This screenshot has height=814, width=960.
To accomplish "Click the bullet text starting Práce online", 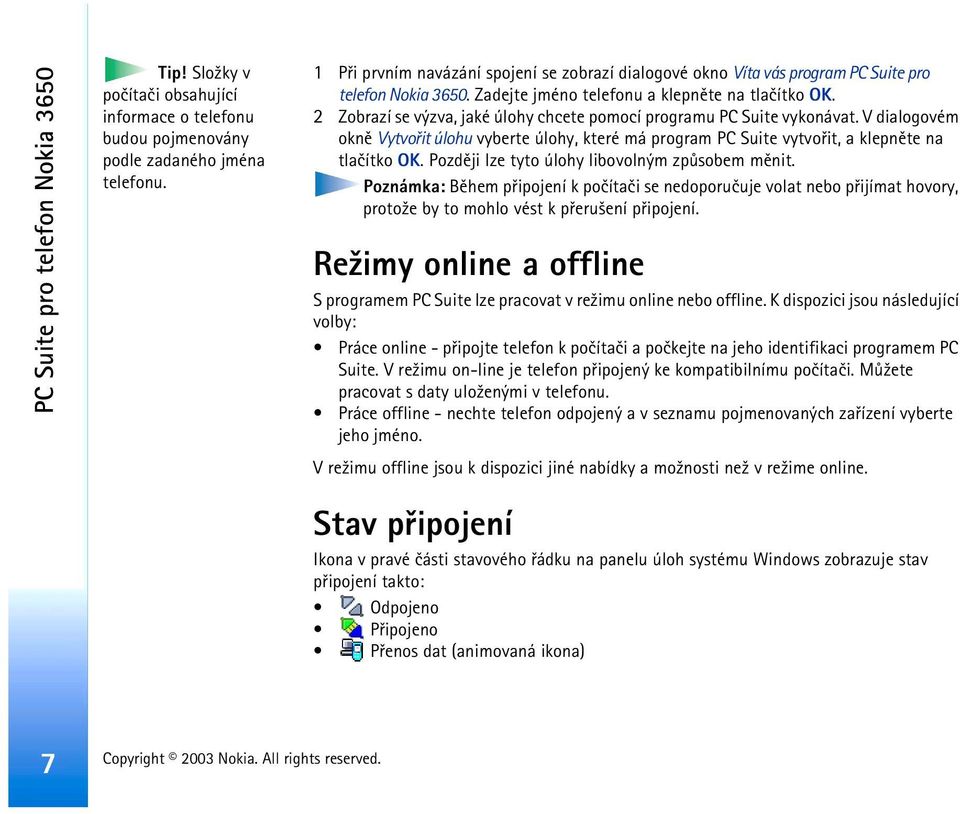I will [648, 370].
